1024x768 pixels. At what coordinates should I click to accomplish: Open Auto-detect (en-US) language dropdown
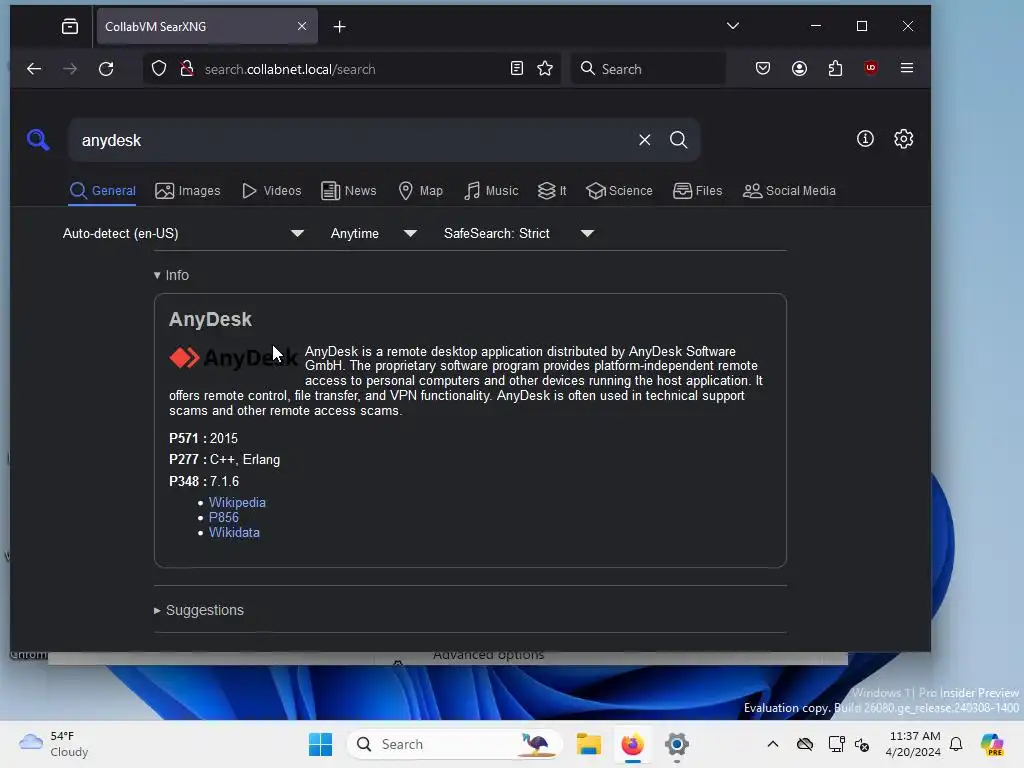[184, 233]
